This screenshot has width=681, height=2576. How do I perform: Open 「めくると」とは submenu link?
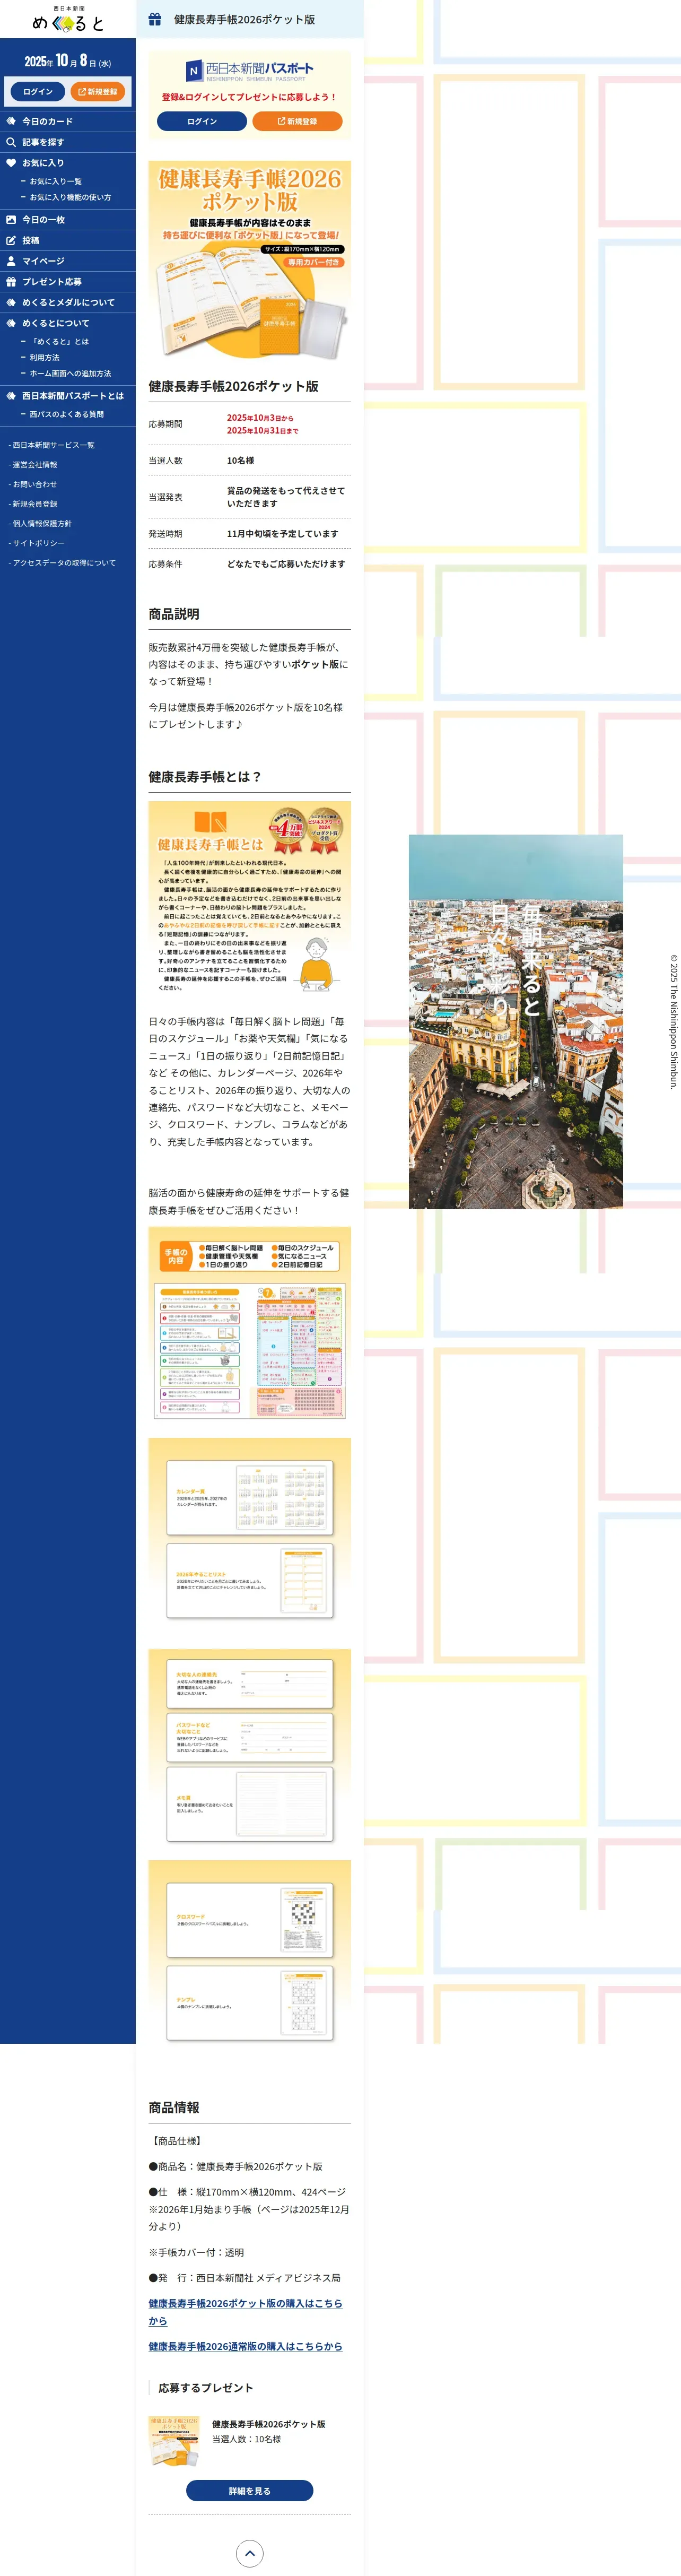[x=59, y=341]
